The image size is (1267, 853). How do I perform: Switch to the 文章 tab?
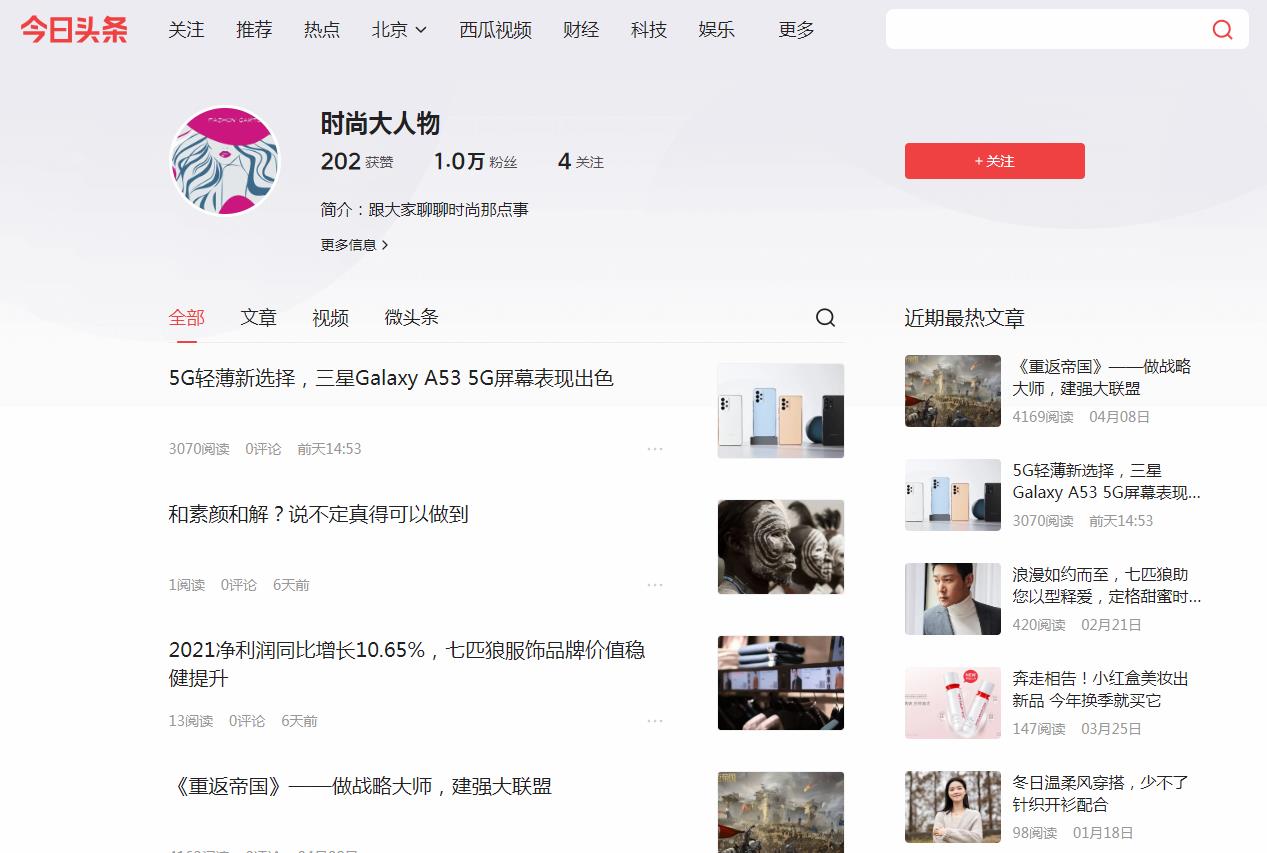click(x=258, y=318)
